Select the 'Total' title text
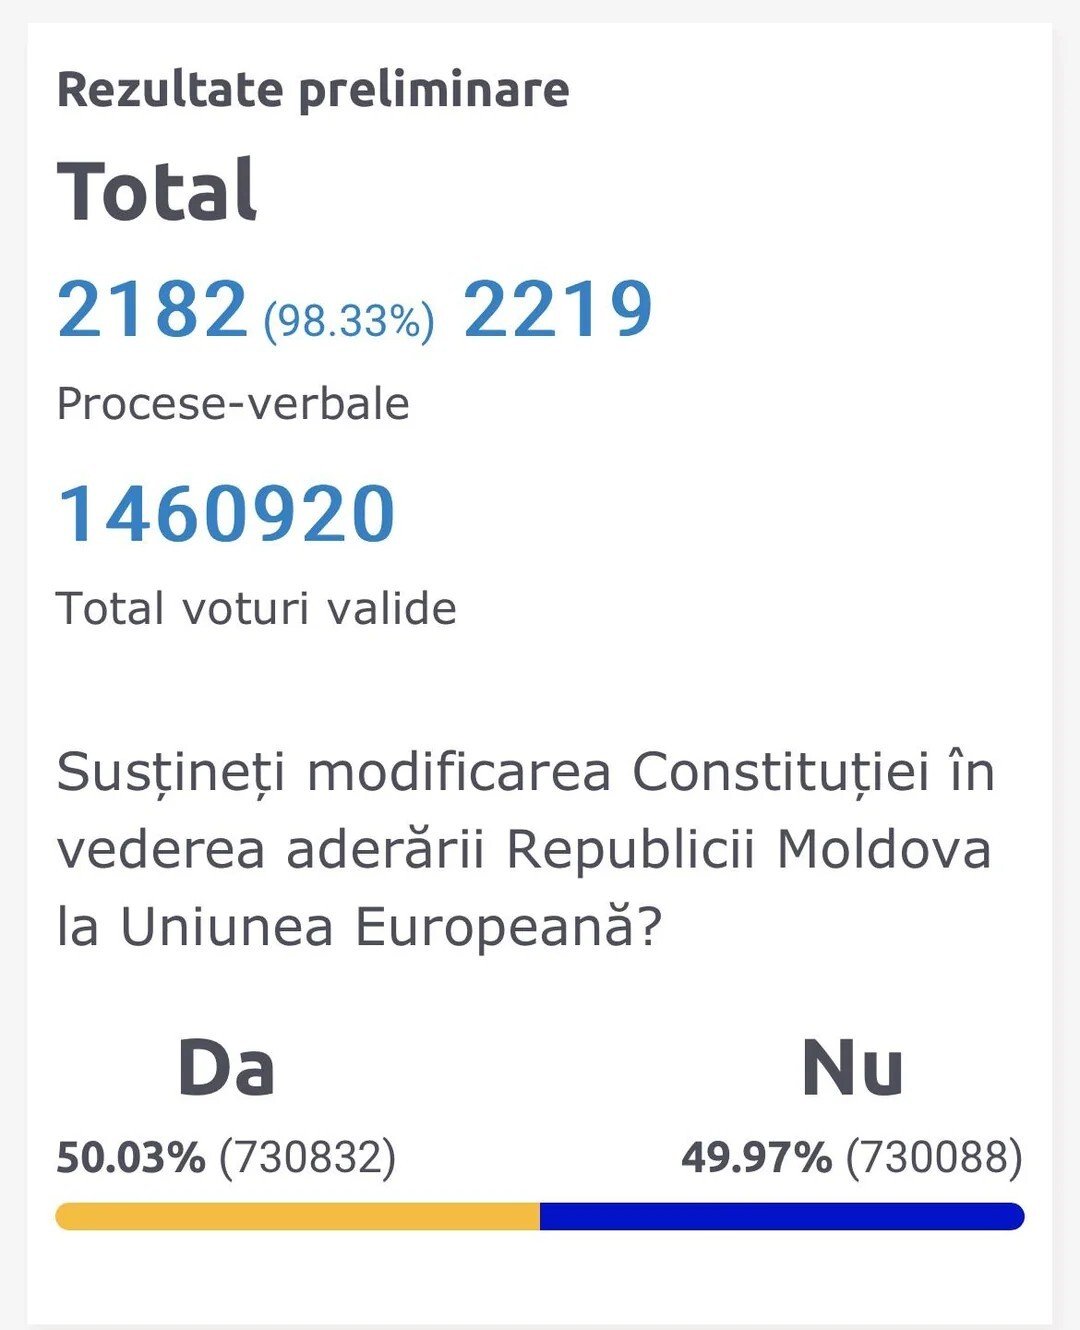 coord(157,190)
